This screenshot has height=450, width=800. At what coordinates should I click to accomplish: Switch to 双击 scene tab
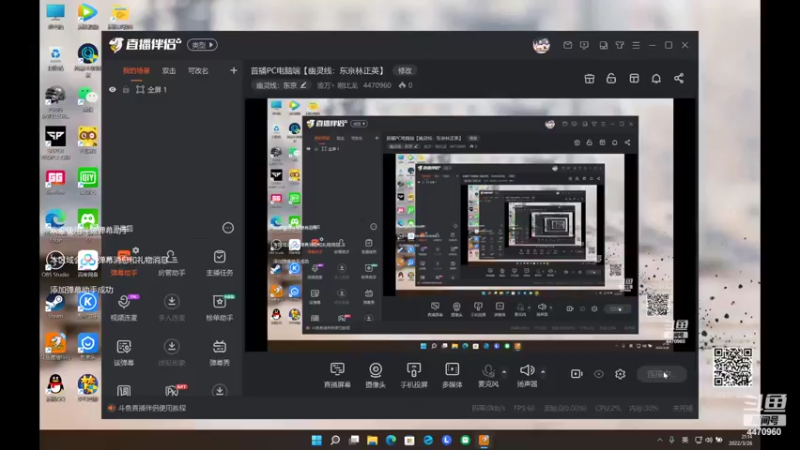pyautogui.click(x=169, y=71)
